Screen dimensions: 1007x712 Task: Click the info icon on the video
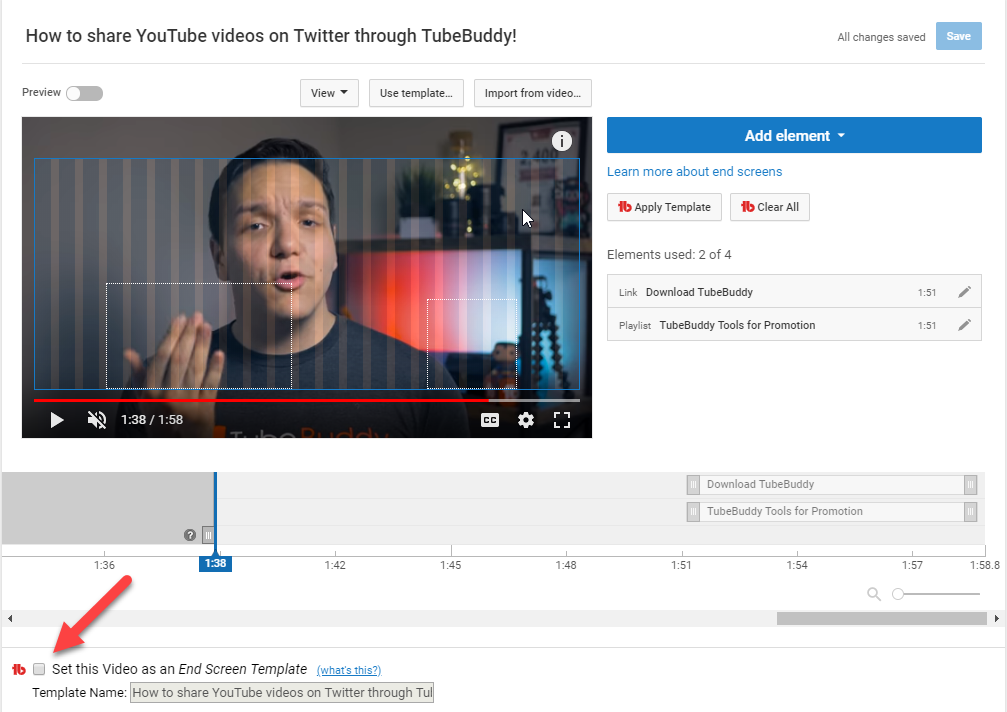(562, 141)
